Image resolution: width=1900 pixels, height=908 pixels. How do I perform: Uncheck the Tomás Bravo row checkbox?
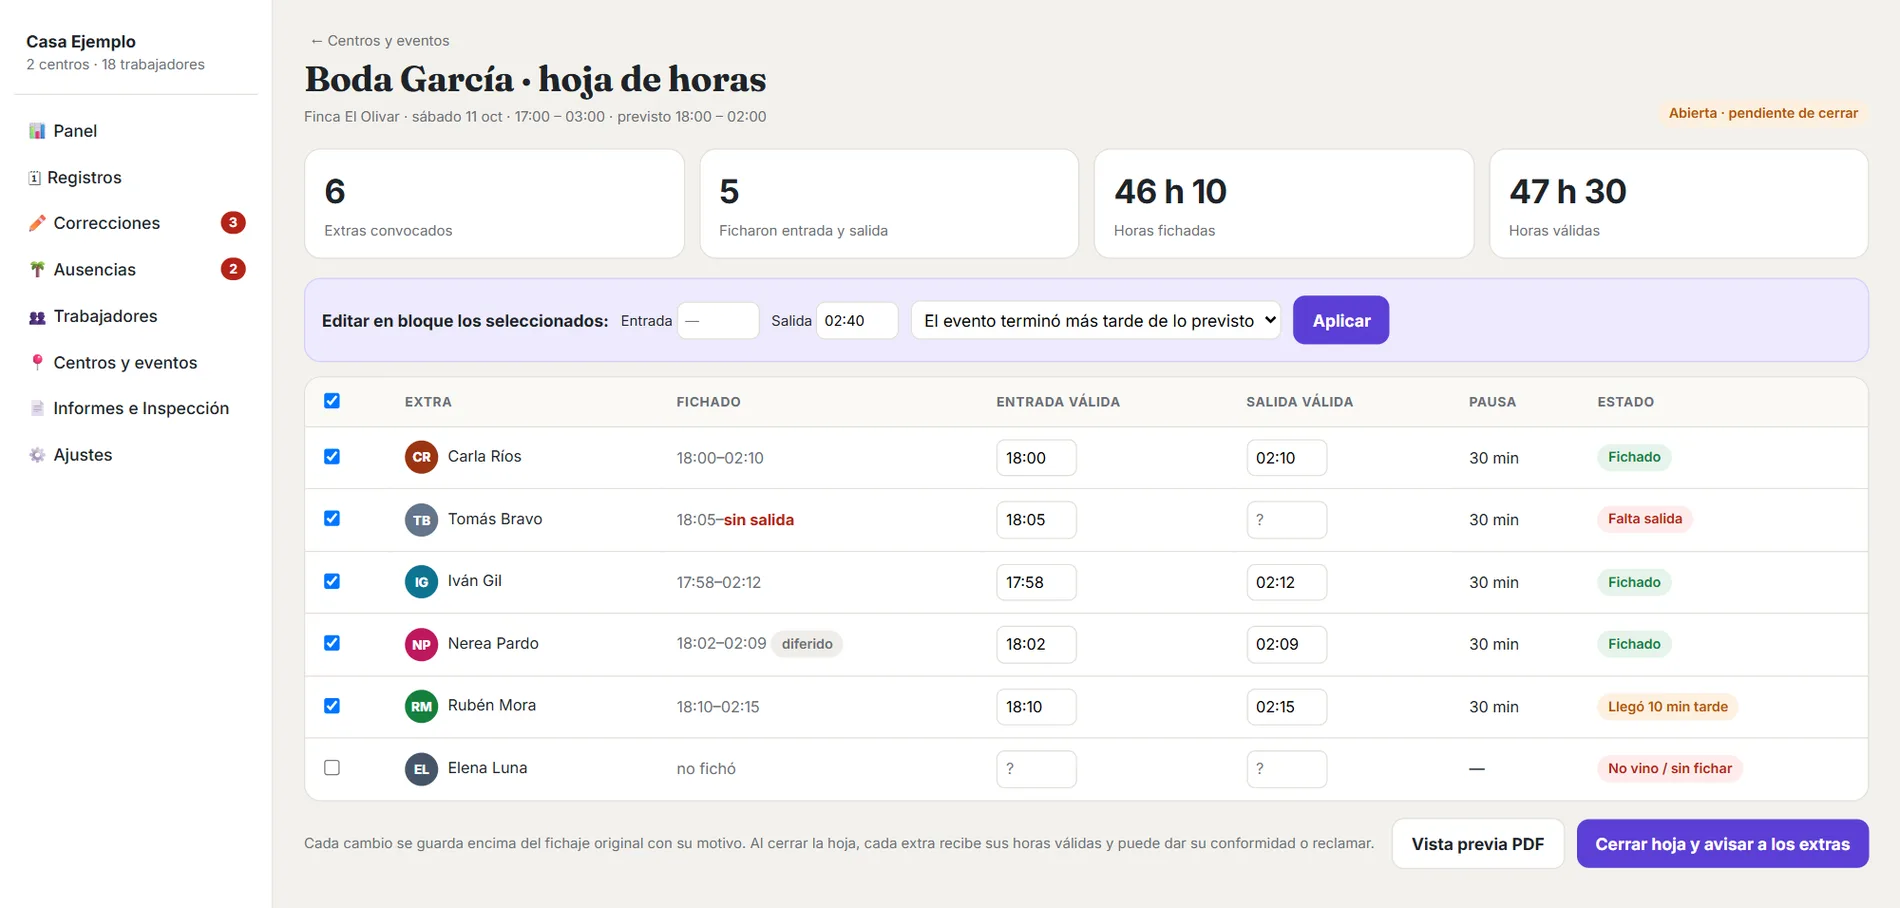pos(332,518)
